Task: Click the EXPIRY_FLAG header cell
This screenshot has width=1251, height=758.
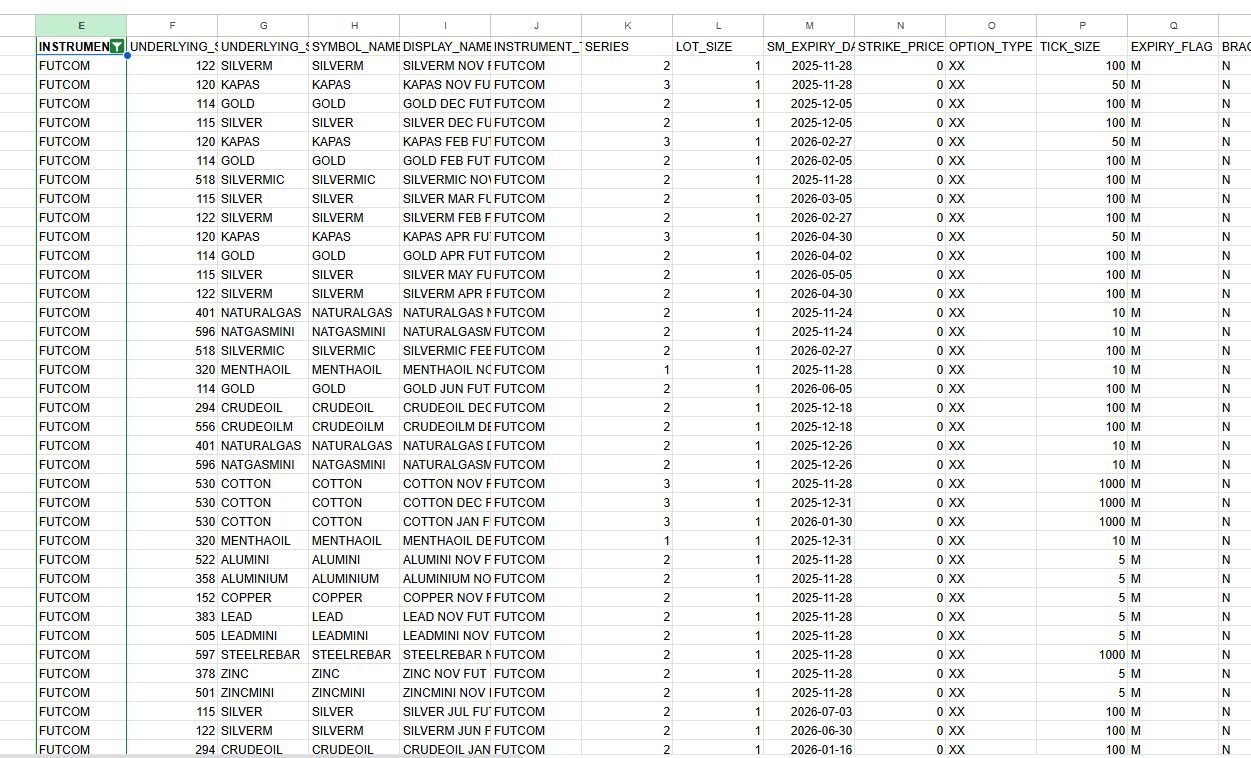Action: pos(1172,46)
